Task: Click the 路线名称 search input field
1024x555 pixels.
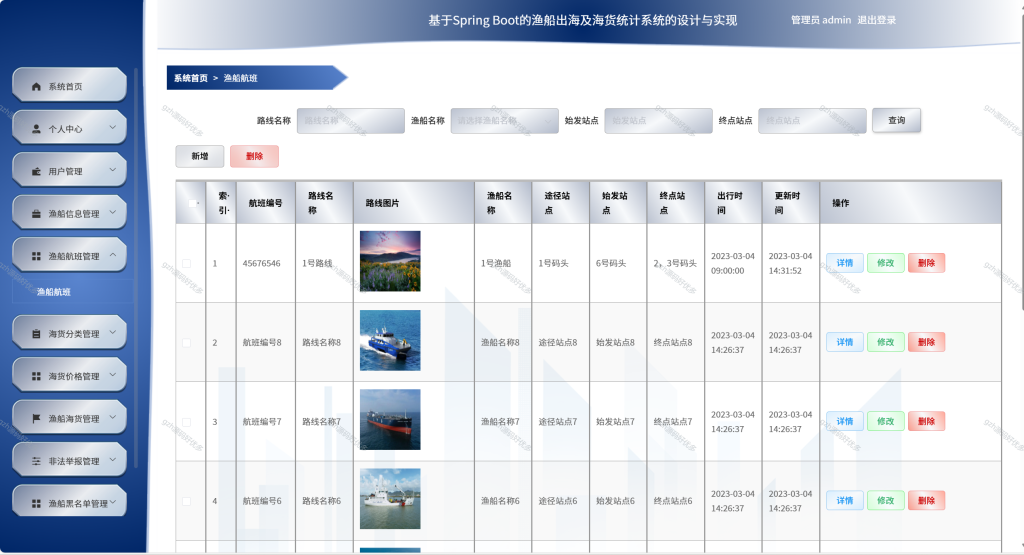Action: point(351,121)
